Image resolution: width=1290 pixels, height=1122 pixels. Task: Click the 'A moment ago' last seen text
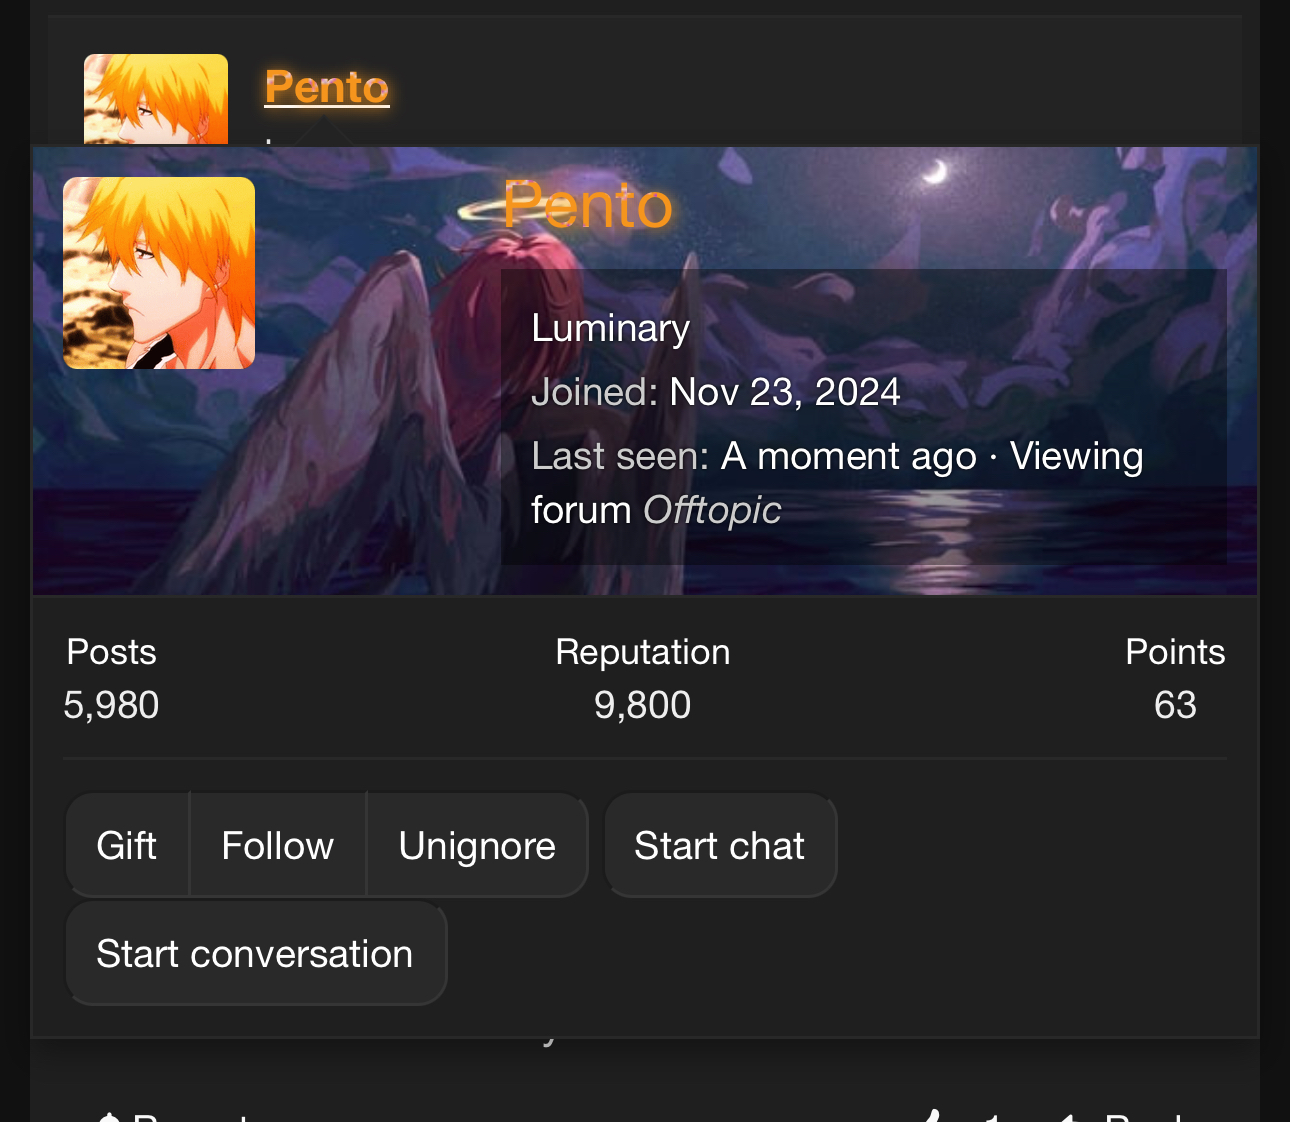pyautogui.click(x=848, y=456)
